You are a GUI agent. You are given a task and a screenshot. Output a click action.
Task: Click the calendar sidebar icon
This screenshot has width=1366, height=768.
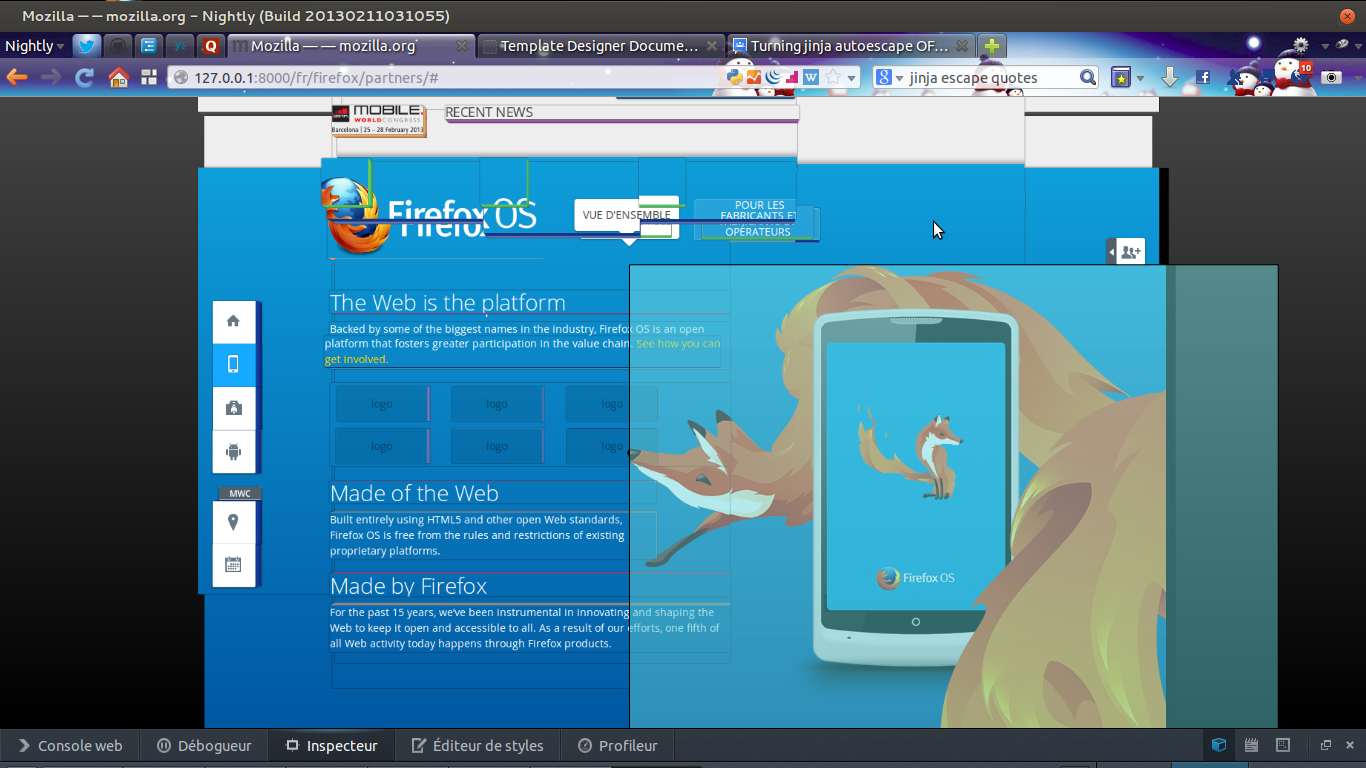[x=233, y=565]
